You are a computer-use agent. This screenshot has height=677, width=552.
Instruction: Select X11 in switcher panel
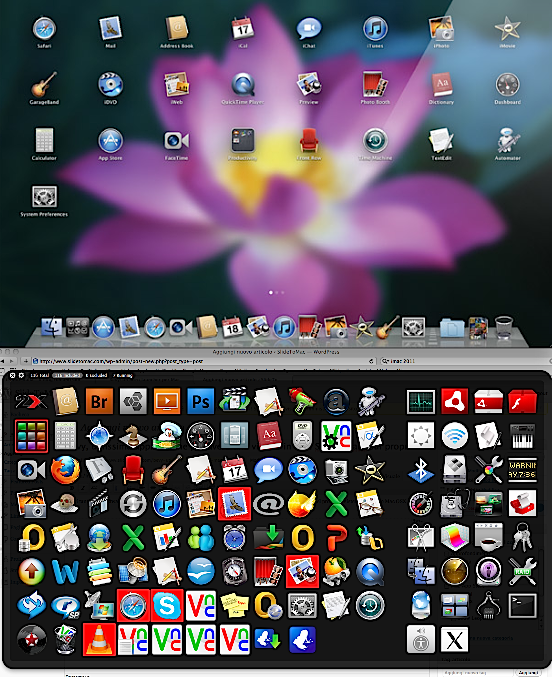tap(454, 639)
